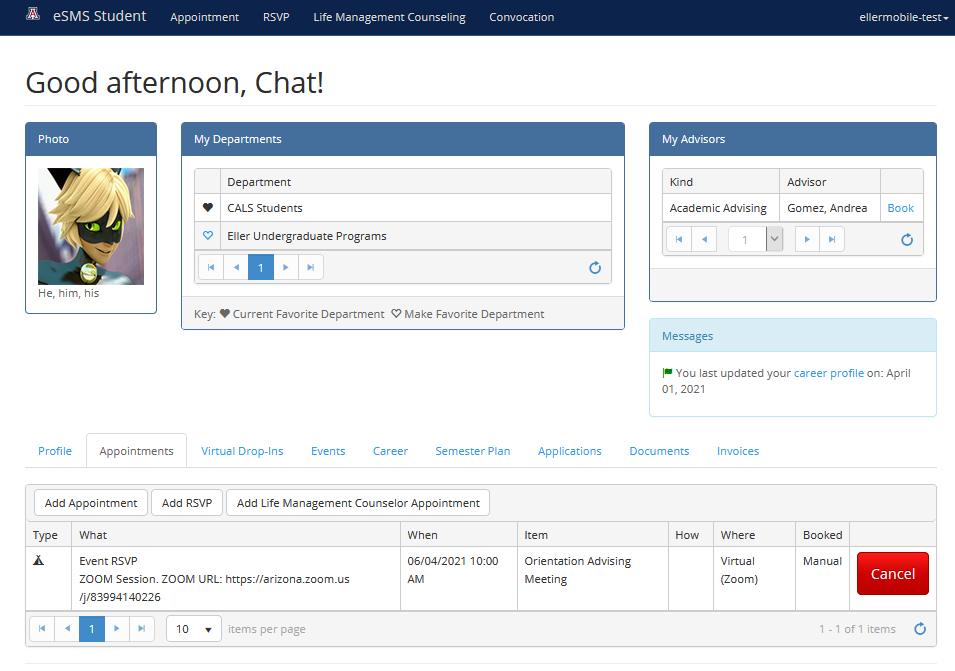This screenshot has width=955, height=671.
Task: Open the items per page dropdown
Action: point(194,629)
